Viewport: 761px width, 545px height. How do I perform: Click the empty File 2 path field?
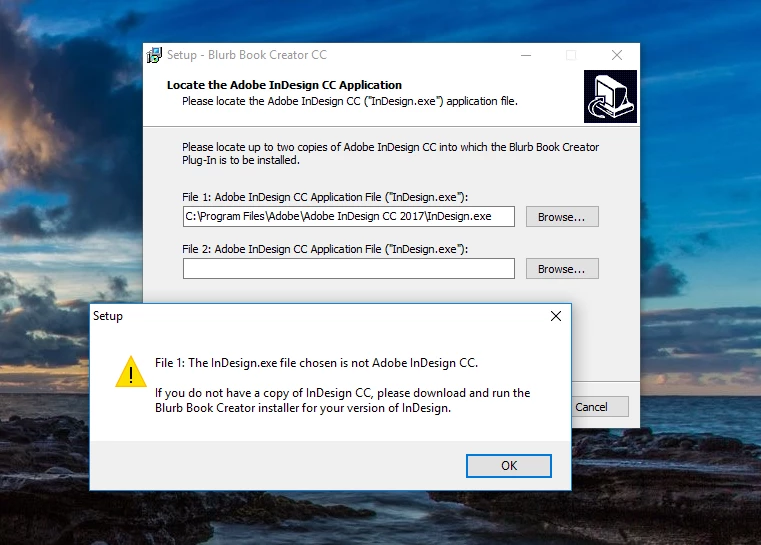(348, 269)
